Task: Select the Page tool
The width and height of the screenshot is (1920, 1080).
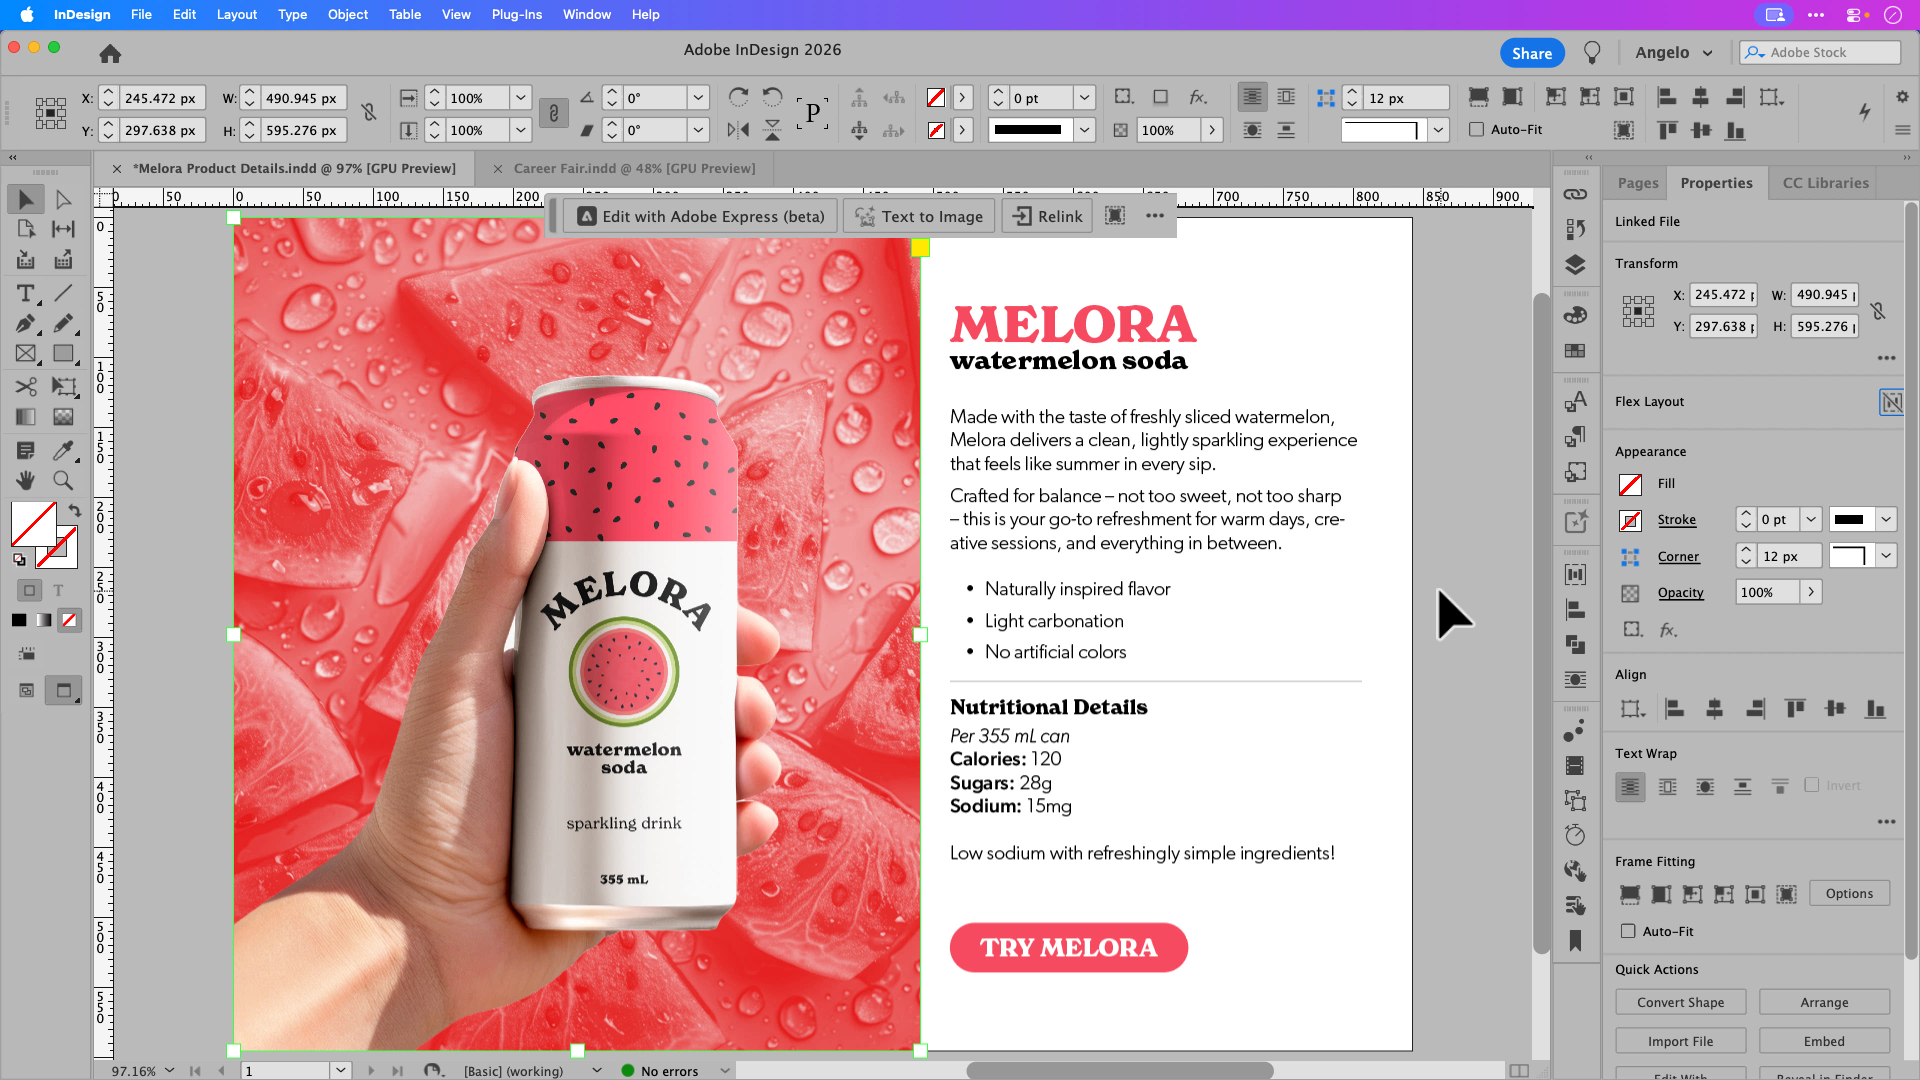Action: (x=26, y=229)
